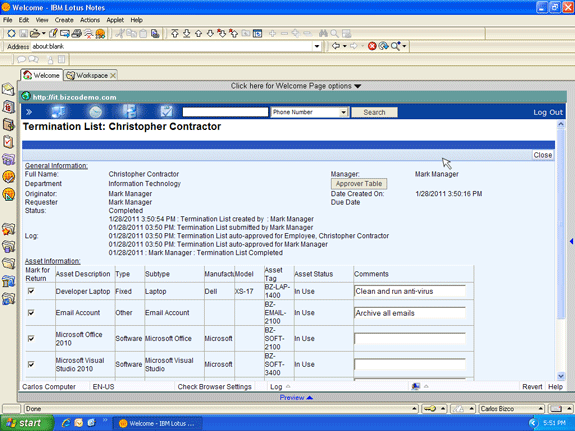This screenshot has width=575, height=431.
Task: Click the Help link in bottom bar
Action: pos(555,387)
